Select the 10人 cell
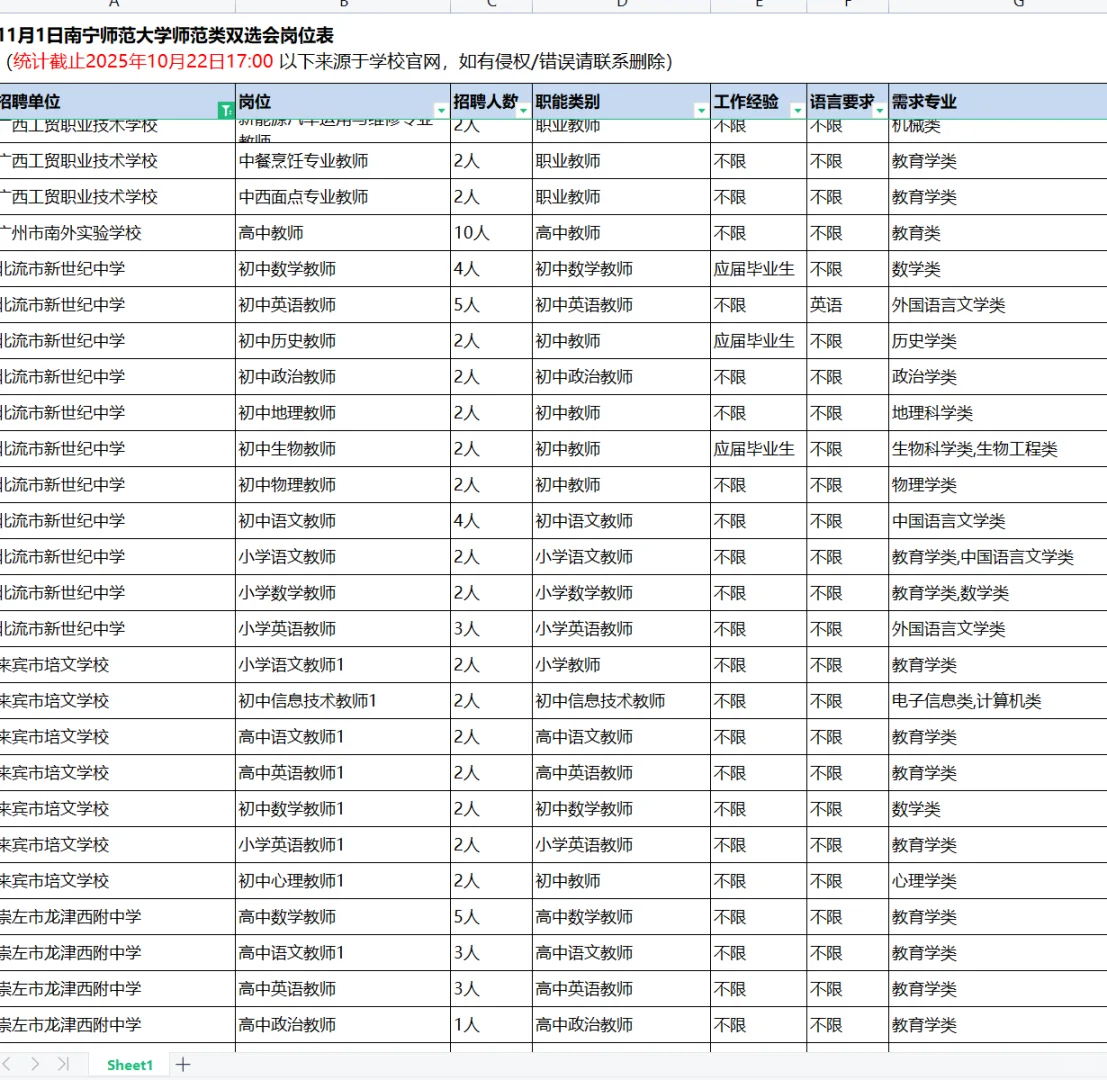The height and width of the screenshot is (1080, 1107). click(x=491, y=233)
